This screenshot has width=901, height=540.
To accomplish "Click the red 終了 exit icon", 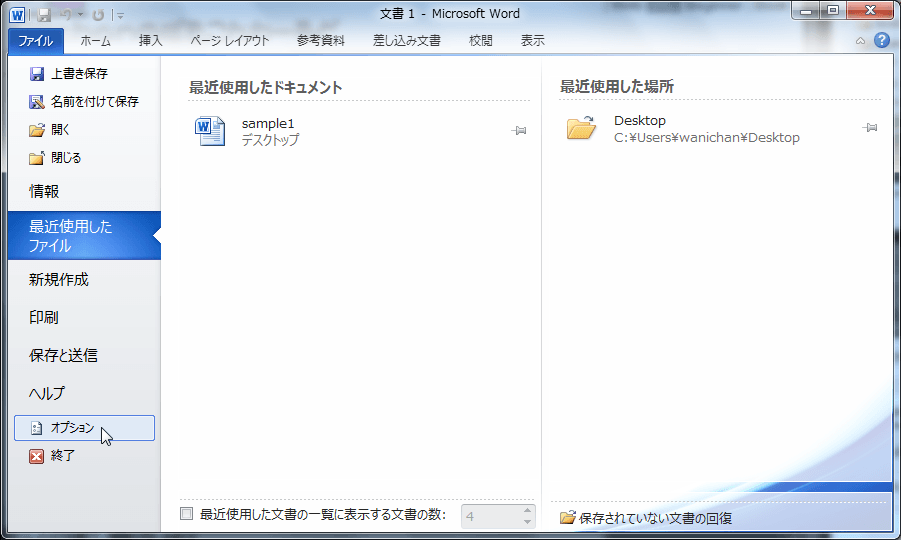I will [36, 456].
